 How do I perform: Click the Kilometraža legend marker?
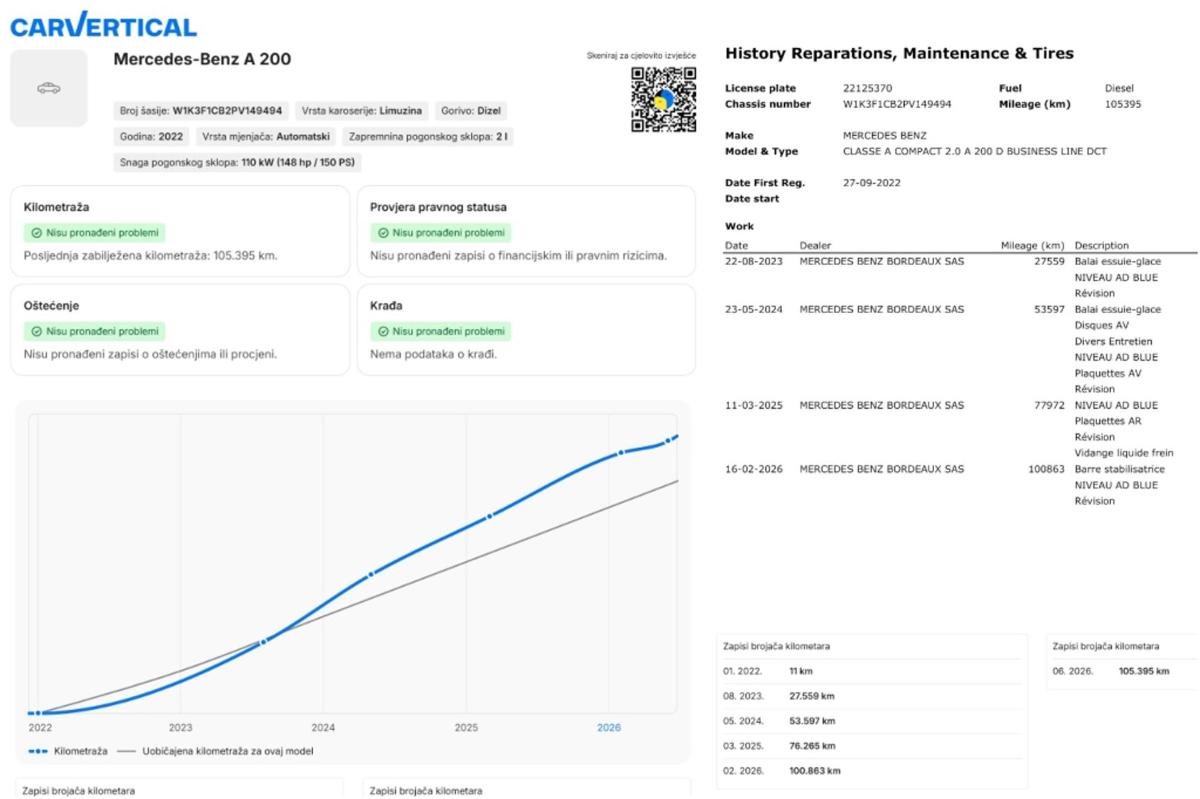click(x=38, y=750)
